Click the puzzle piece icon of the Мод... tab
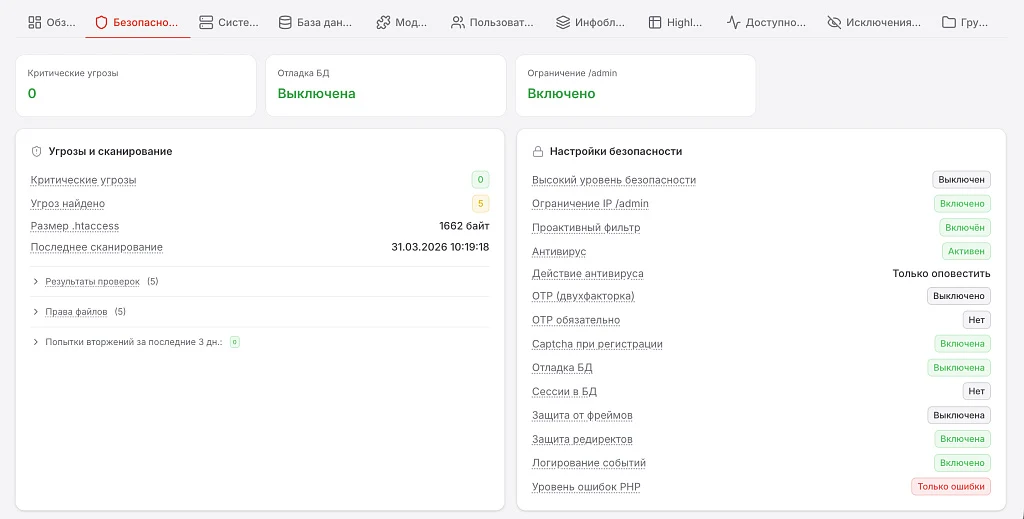Screen dimensions: 1024x519 coord(383,22)
